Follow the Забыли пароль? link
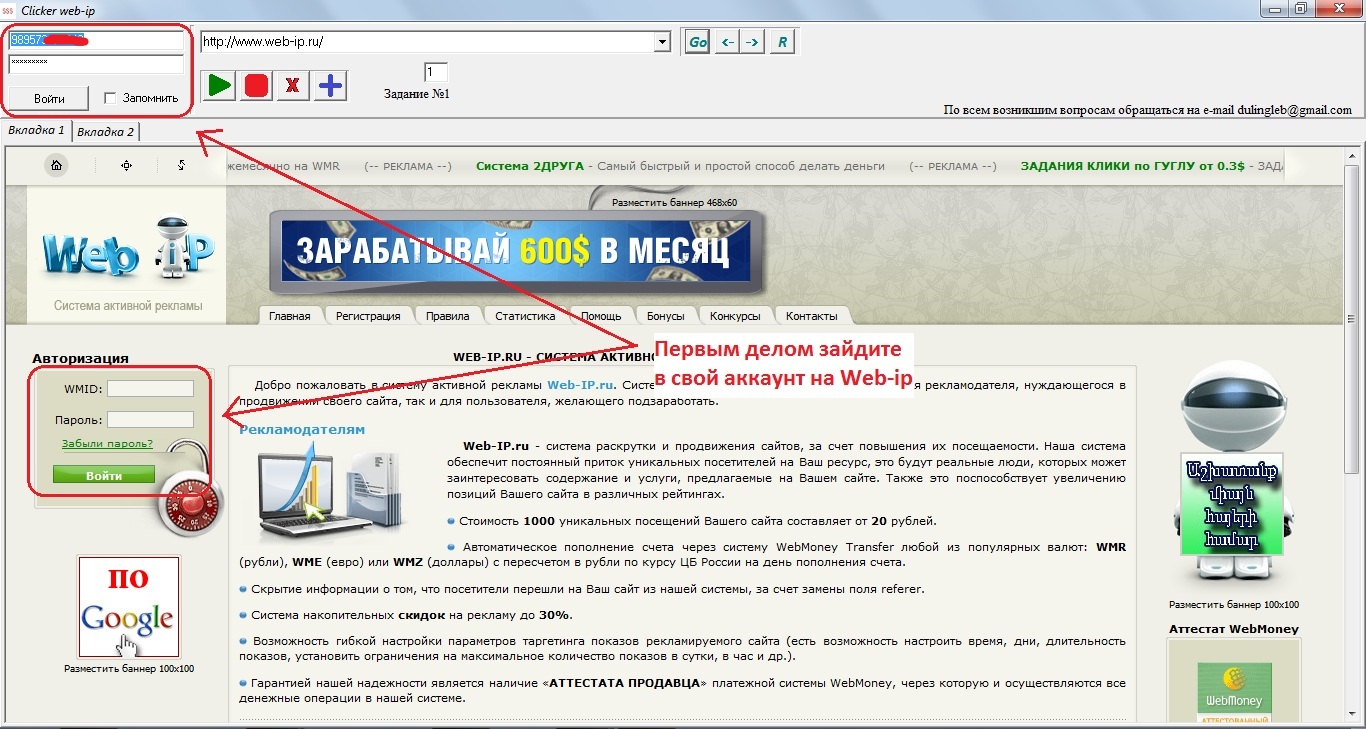 coord(107,443)
